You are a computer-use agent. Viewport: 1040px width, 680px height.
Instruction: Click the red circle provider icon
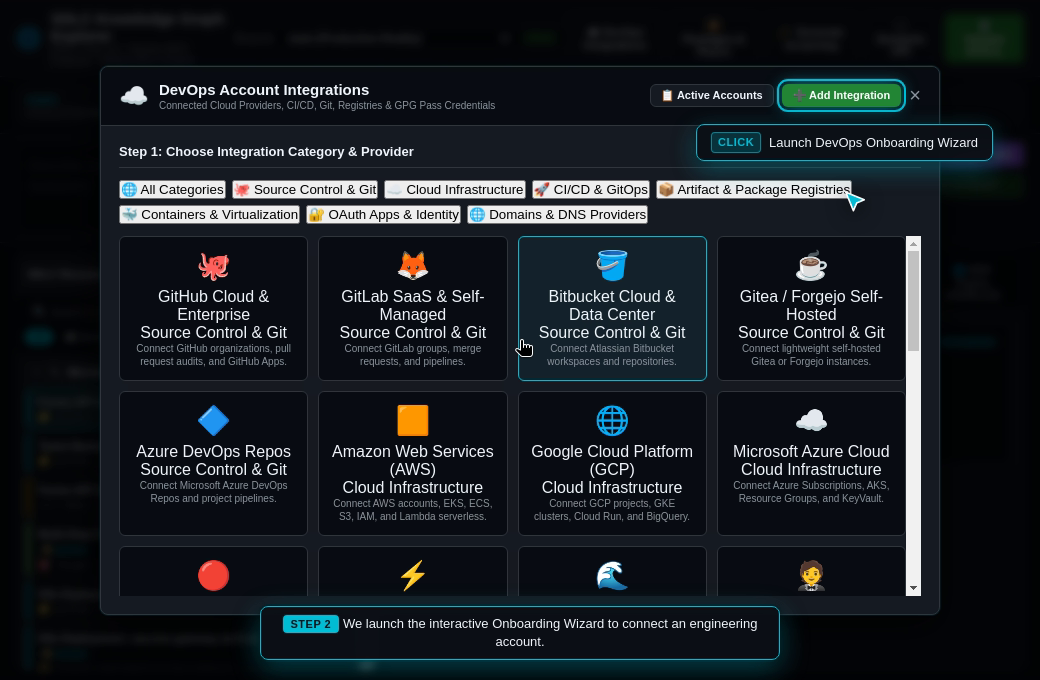(214, 576)
